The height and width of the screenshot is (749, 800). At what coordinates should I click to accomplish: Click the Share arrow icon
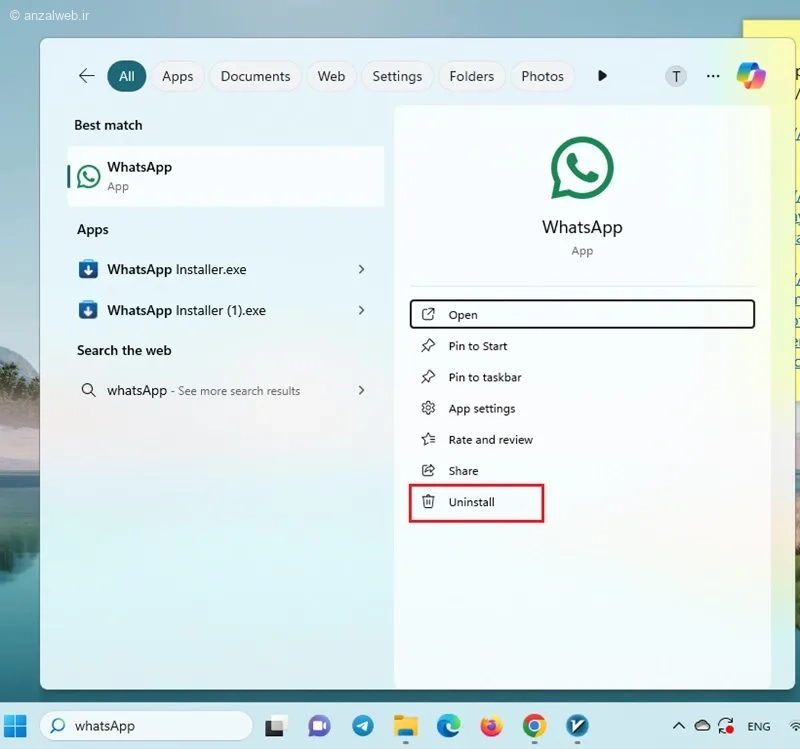428,470
